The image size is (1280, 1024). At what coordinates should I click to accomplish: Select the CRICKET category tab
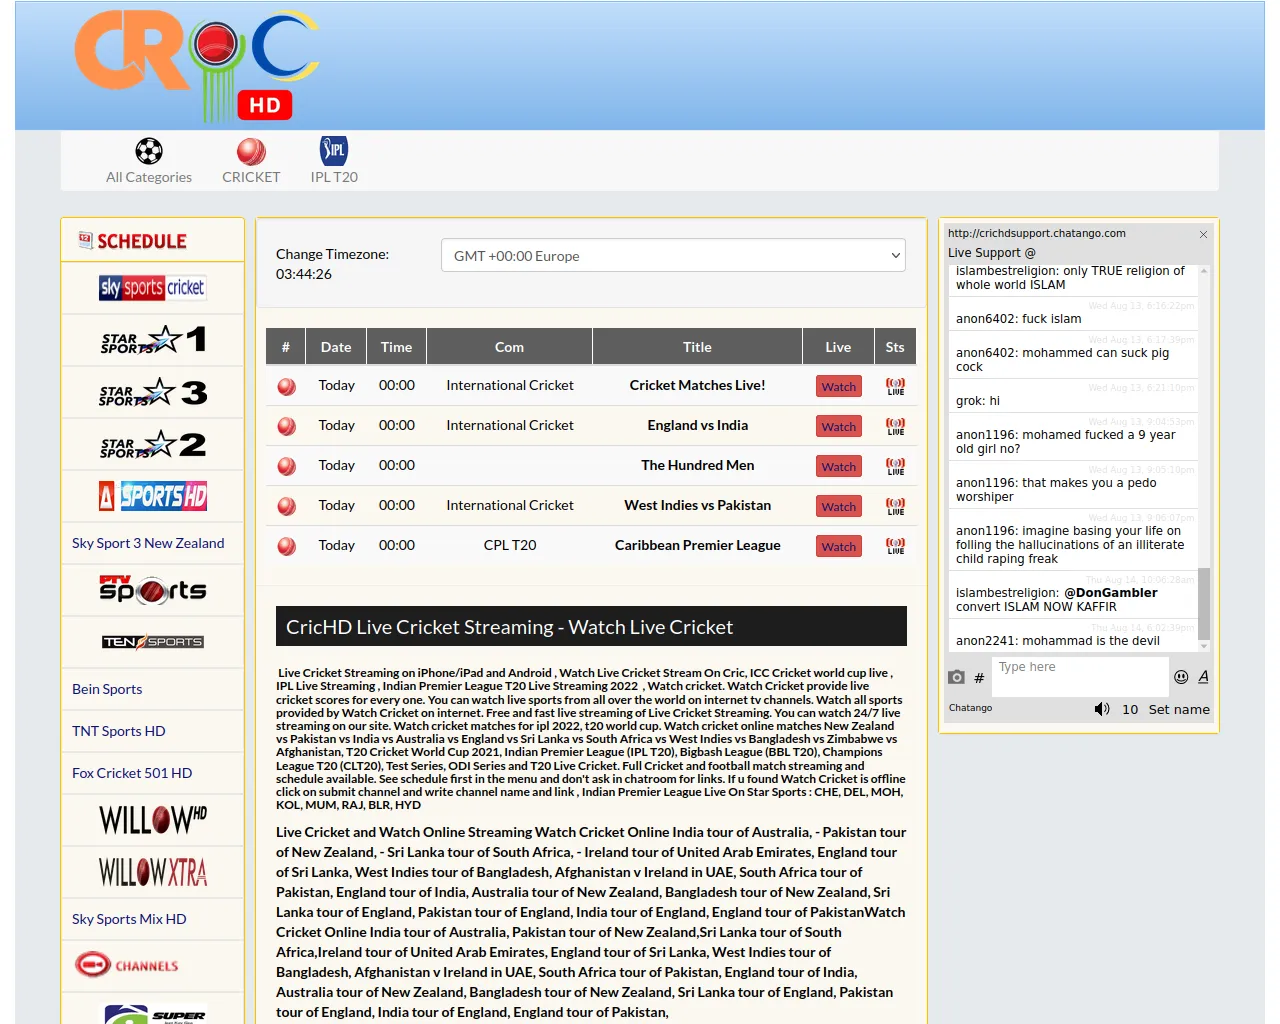[x=251, y=162]
